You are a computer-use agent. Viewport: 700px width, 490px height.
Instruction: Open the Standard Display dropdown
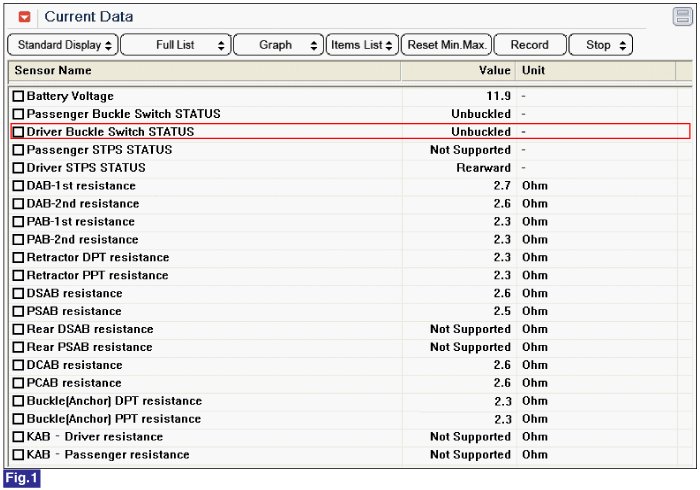(63, 45)
